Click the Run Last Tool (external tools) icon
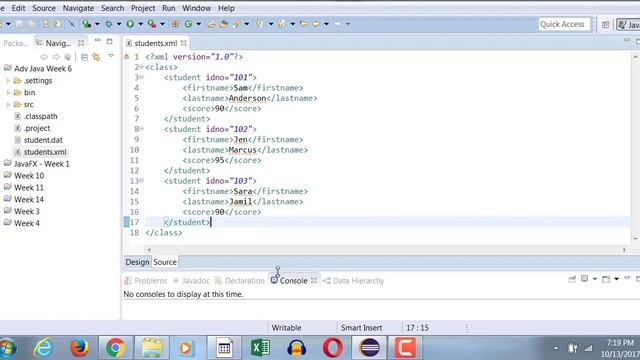The width and height of the screenshot is (640, 360). [152, 24]
